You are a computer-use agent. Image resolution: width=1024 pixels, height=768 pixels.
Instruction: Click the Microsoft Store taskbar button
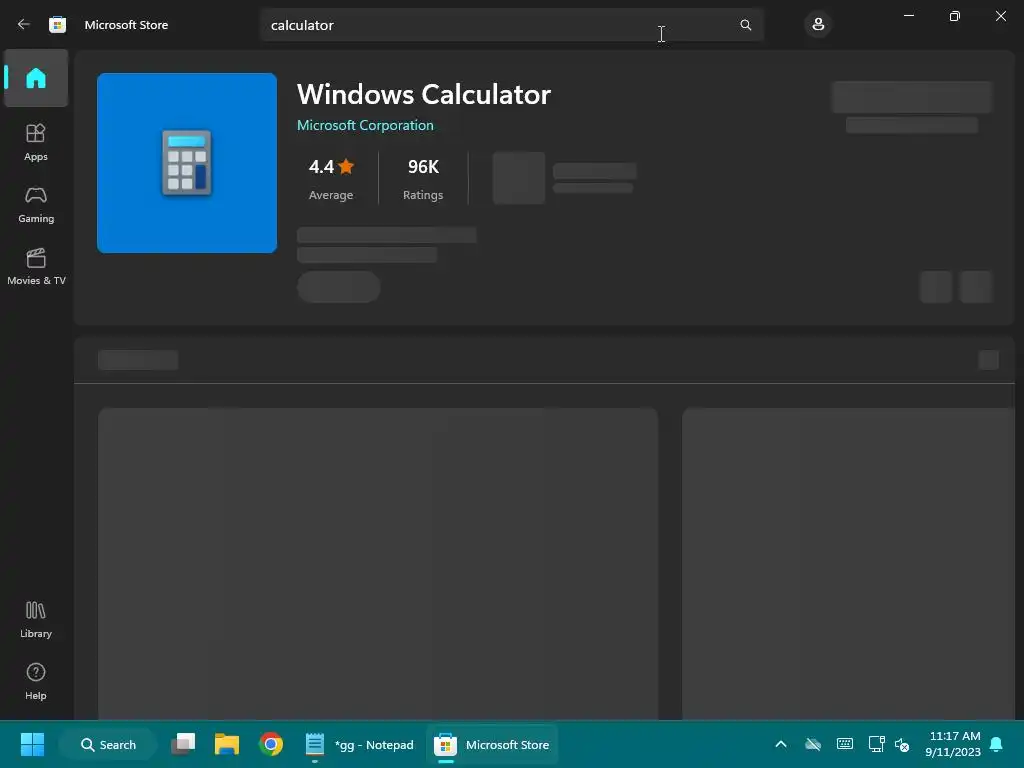tap(492, 744)
